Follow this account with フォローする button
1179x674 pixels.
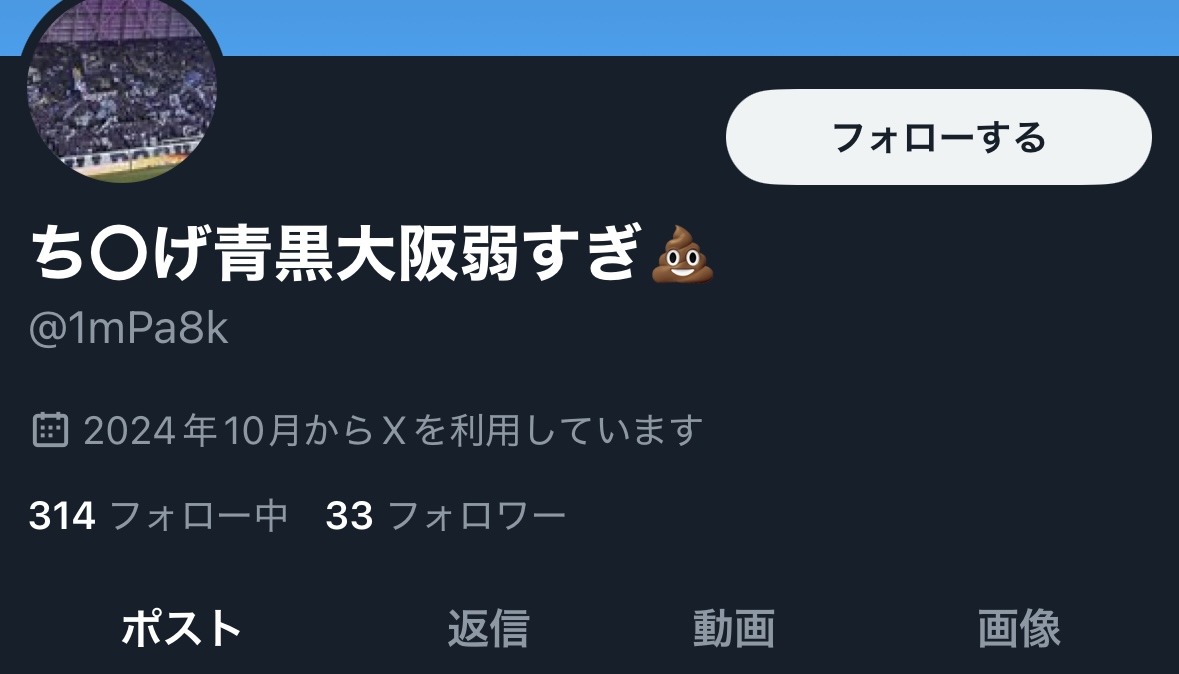(x=938, y=137)
